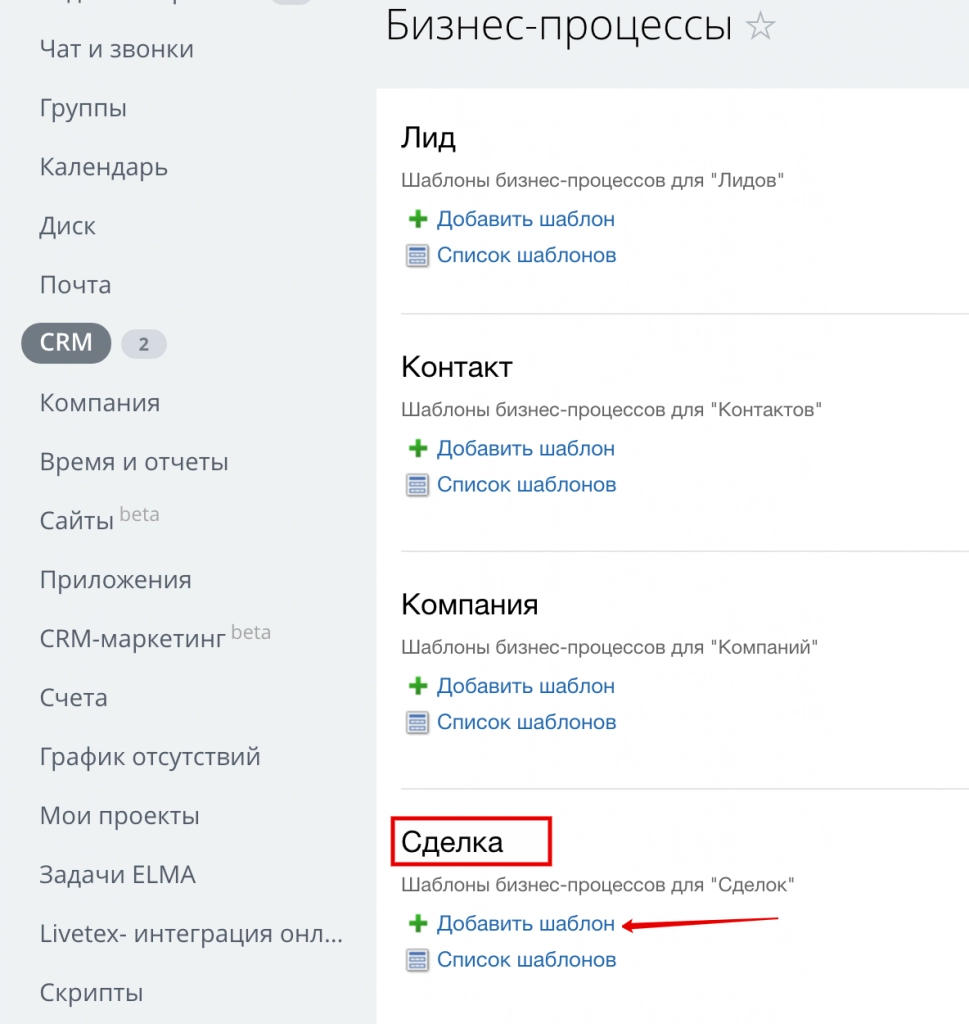969x1024 pixels.
Task: Click the notification counter badge next to CRM
Action: point(144,343)
